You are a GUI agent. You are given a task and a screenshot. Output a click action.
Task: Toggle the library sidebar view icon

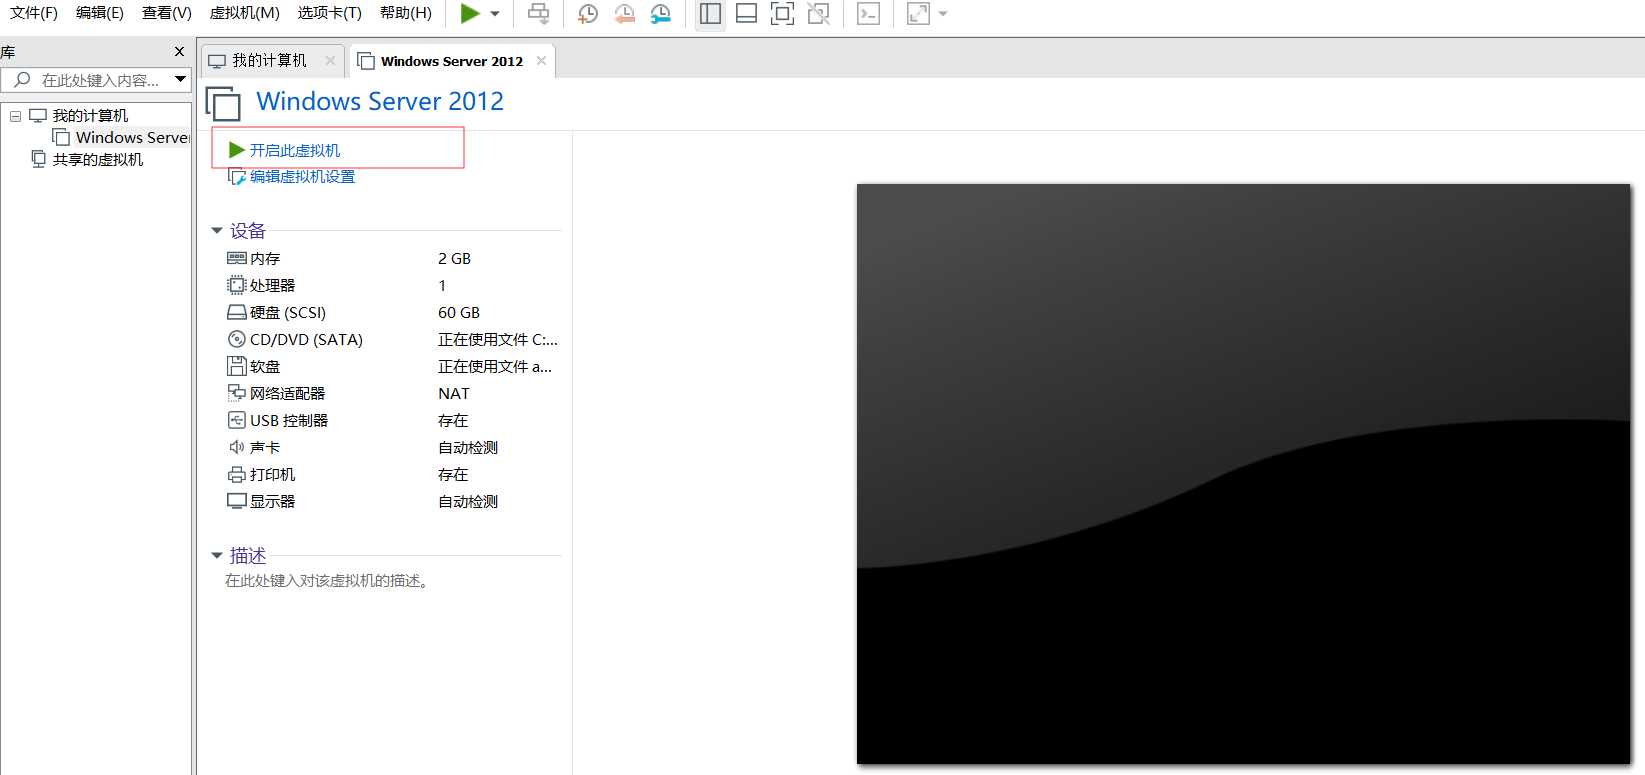tap(710, 14)
